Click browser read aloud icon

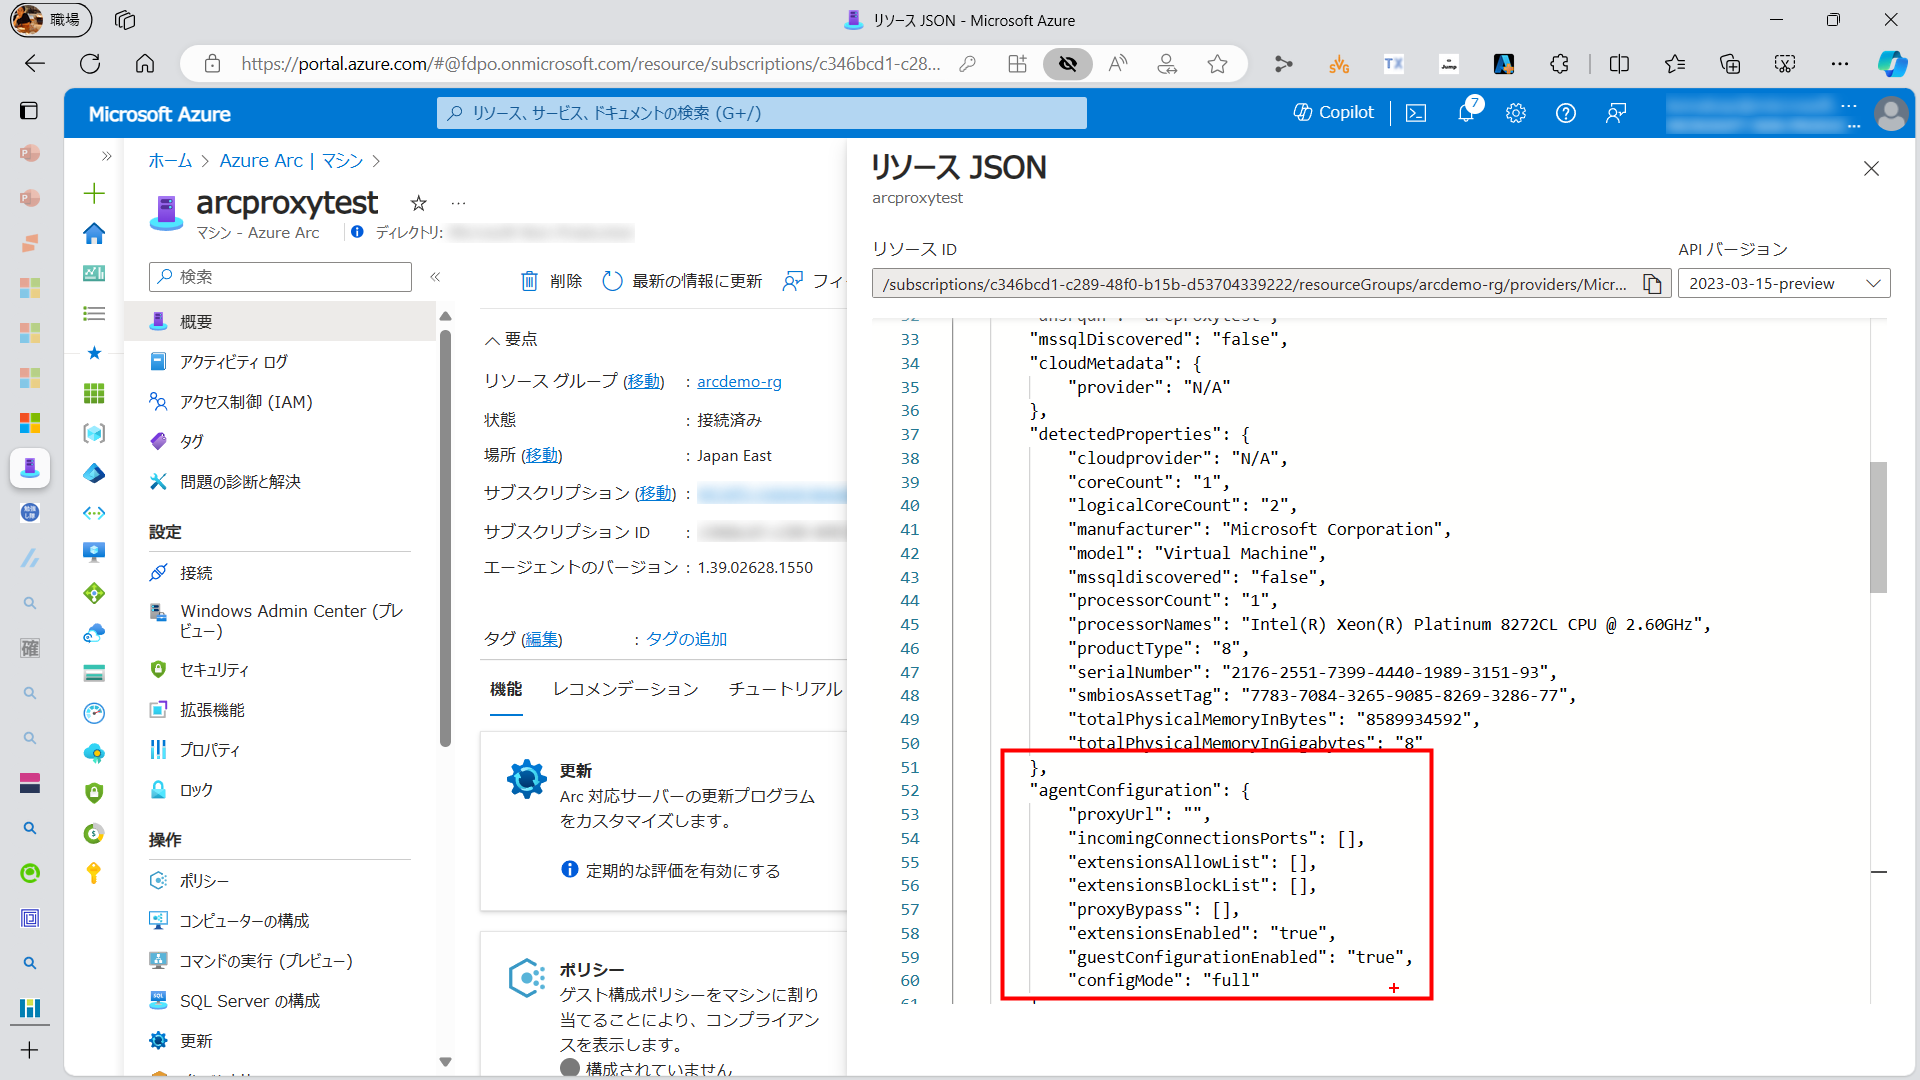click(x=1117, y=64)
